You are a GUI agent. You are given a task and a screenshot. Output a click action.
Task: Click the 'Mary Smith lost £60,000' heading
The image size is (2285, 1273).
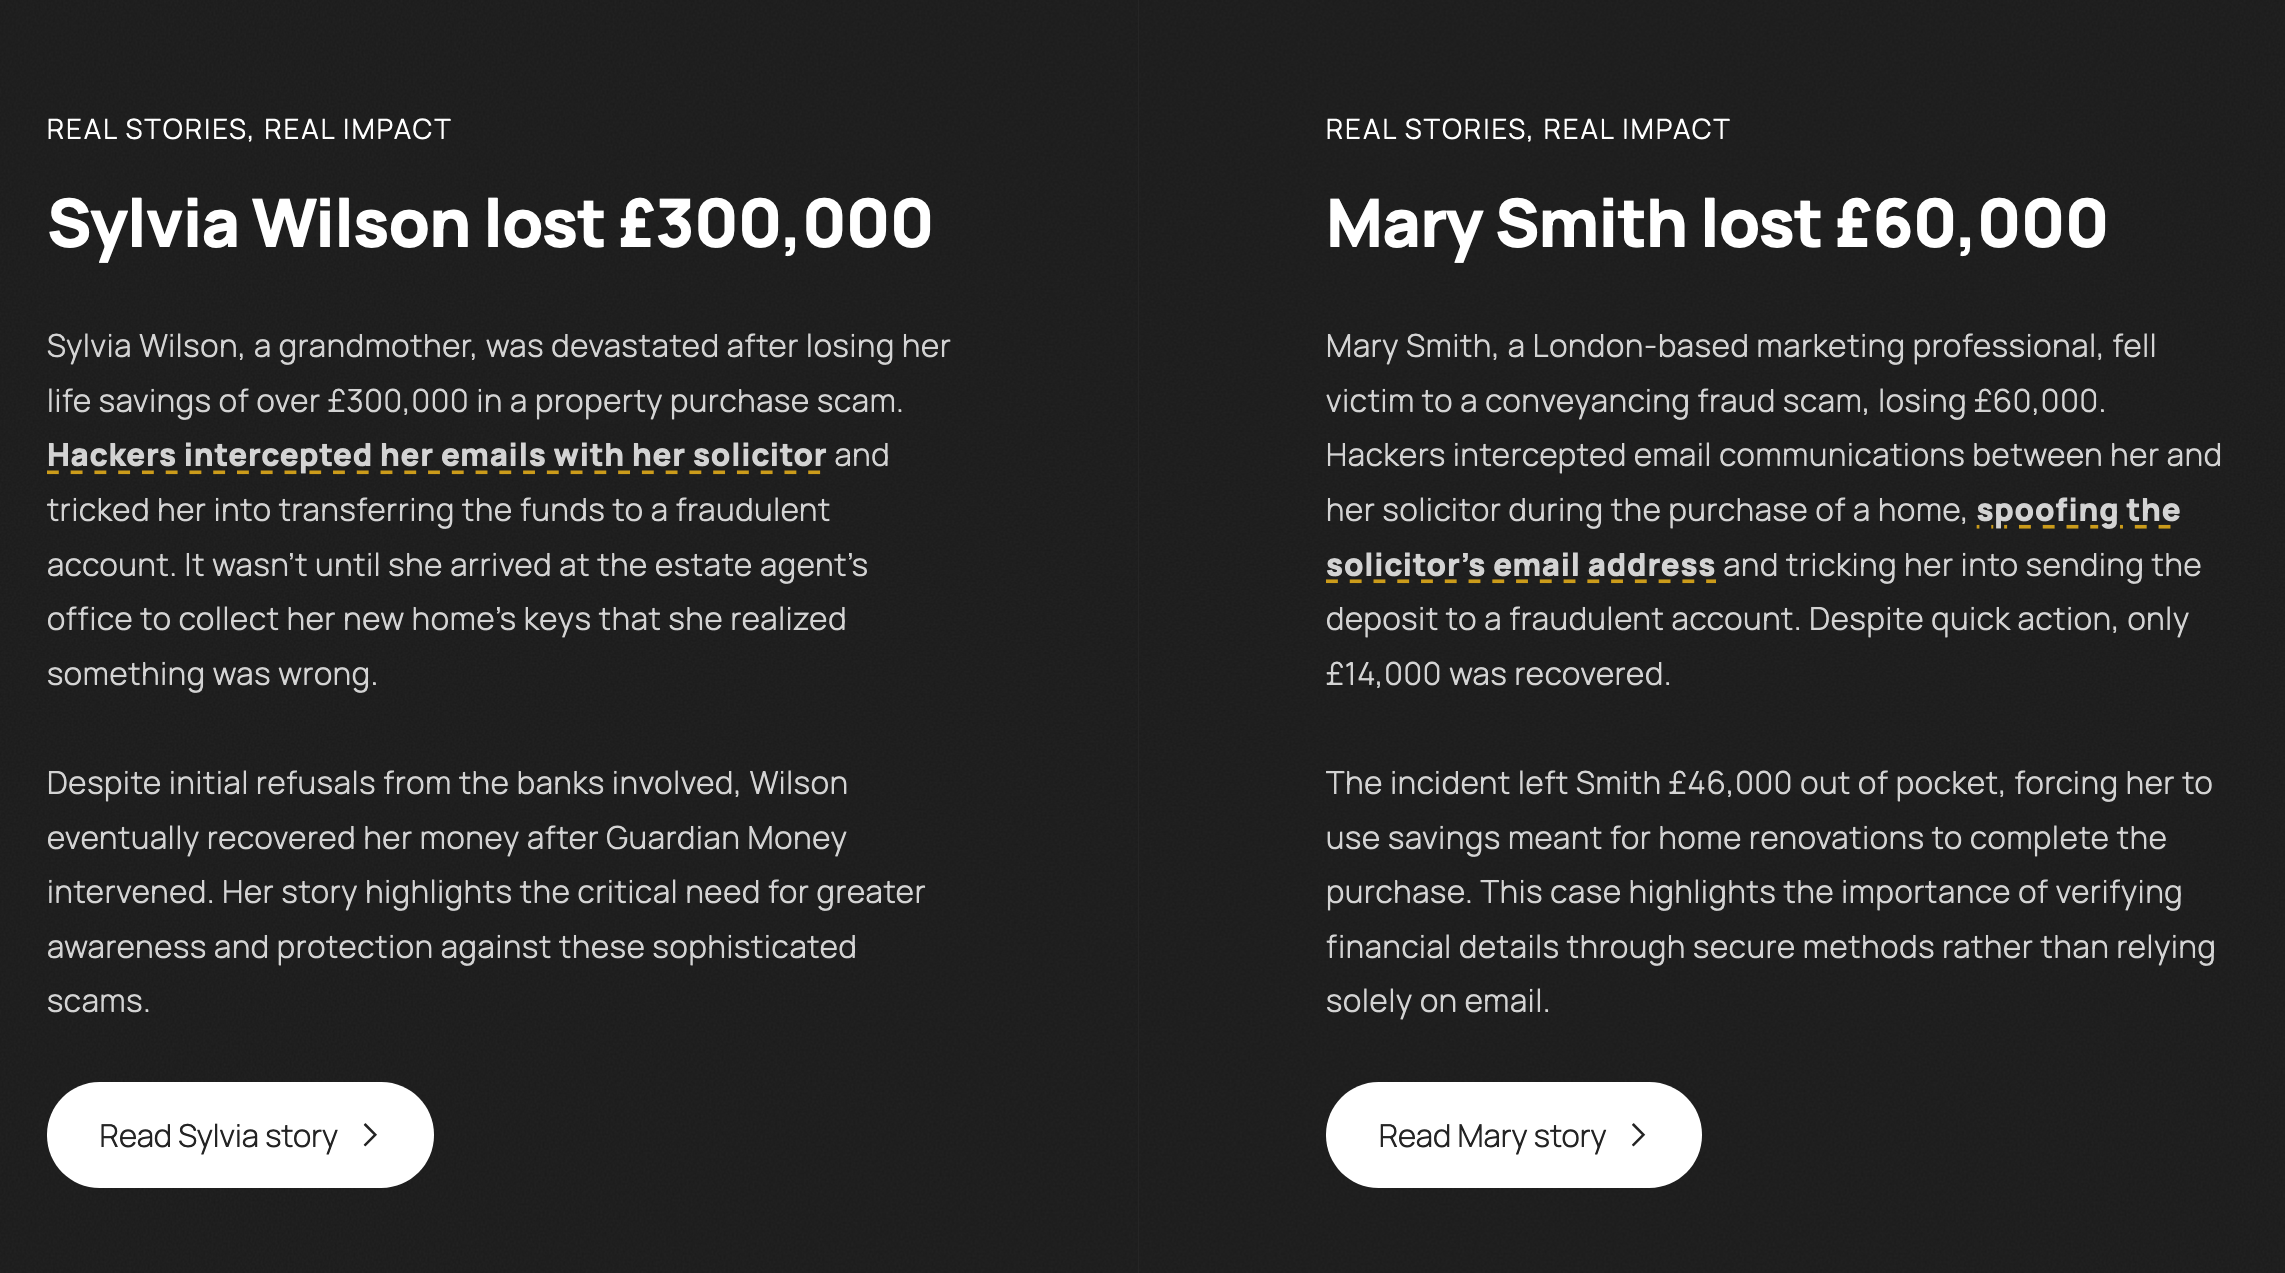point(1716,224)
